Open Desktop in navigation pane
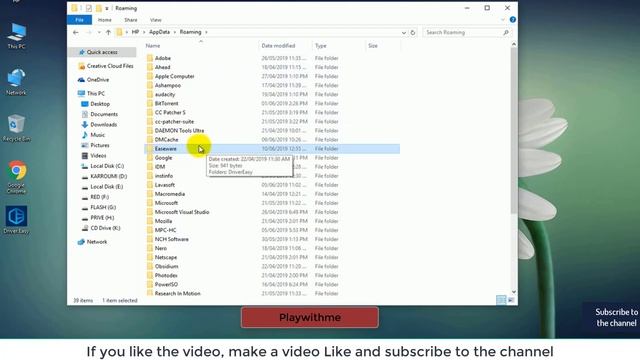 pyautogui.click(x=96, y=104)
